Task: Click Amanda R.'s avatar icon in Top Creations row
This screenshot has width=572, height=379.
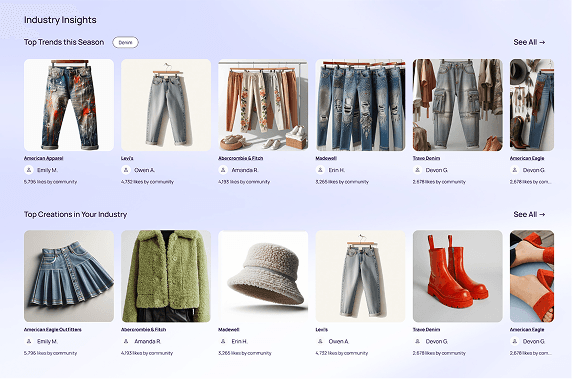Action: point(125,341)
